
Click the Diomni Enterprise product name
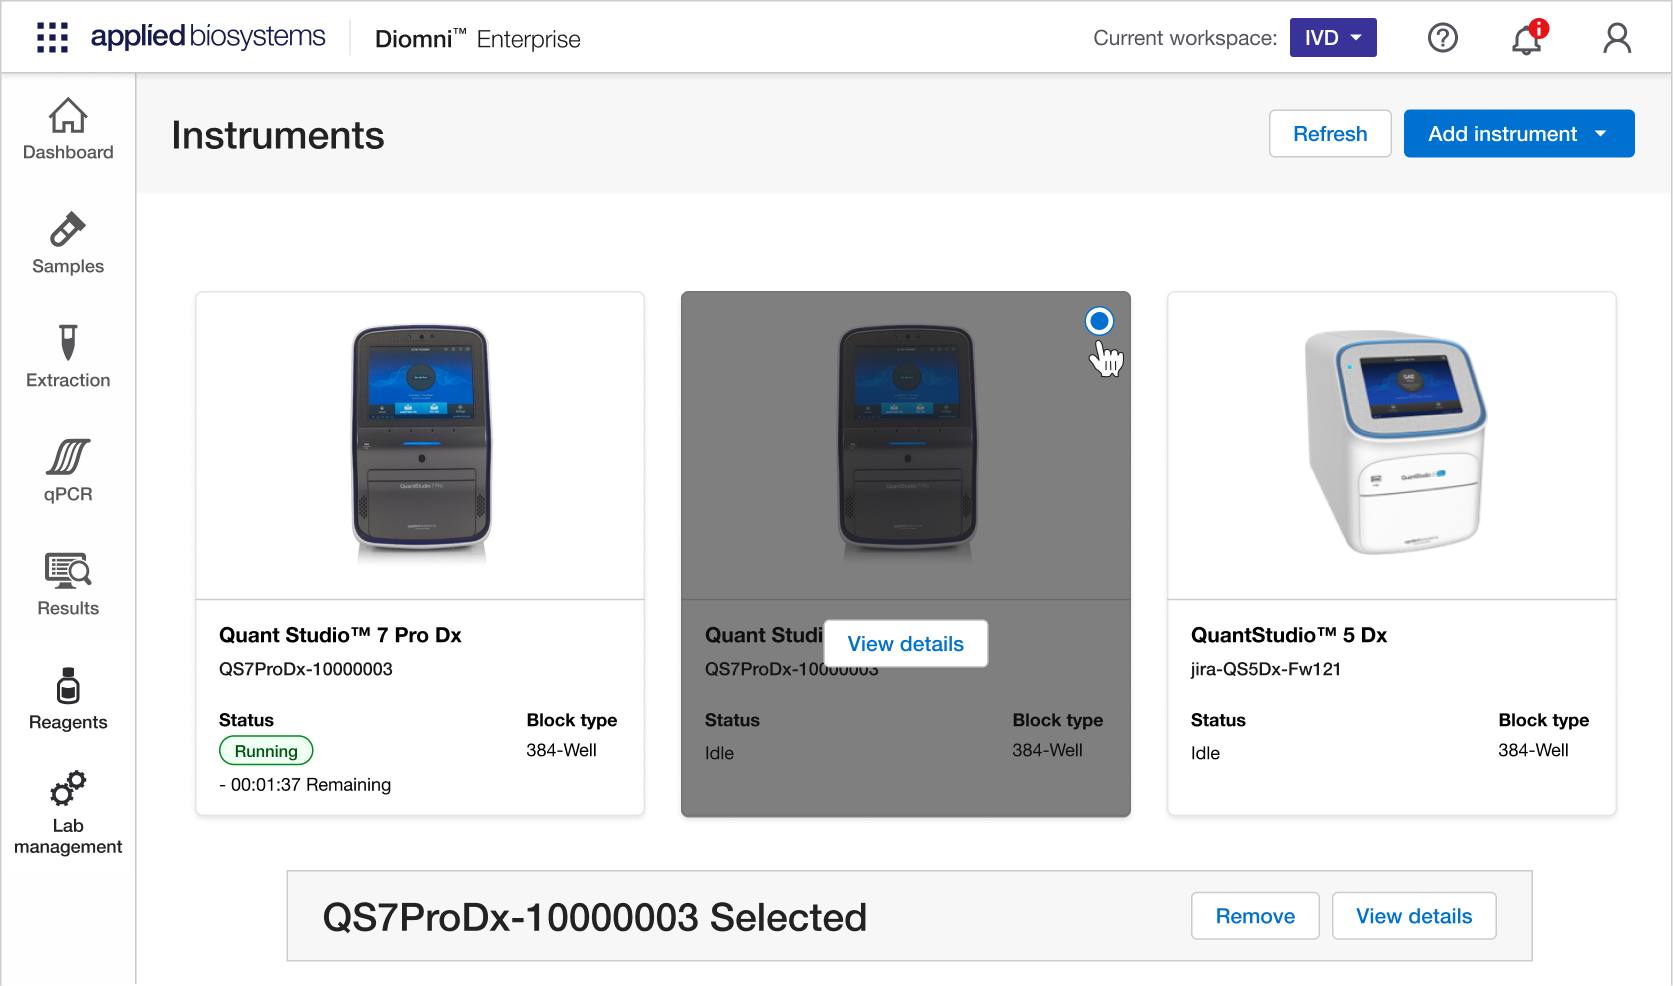(x=478, y=39)
